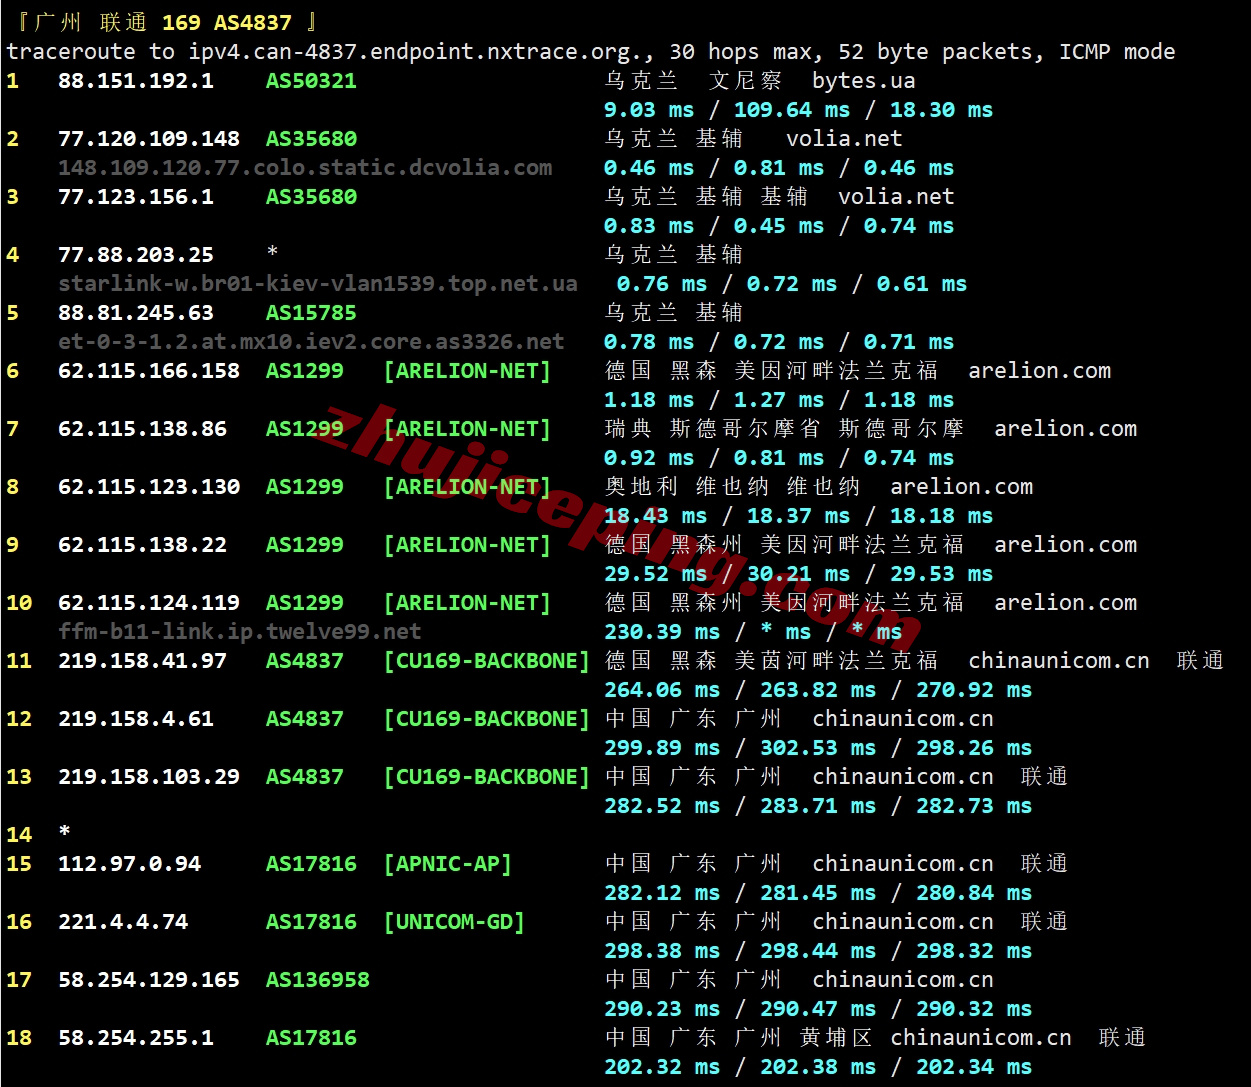Click the hostname ipv4.can-4837.endpoint.nxtrace.org in the traceroute line
The height and width of the screenshot is (1087, 1251).
[x=417, y=52]
